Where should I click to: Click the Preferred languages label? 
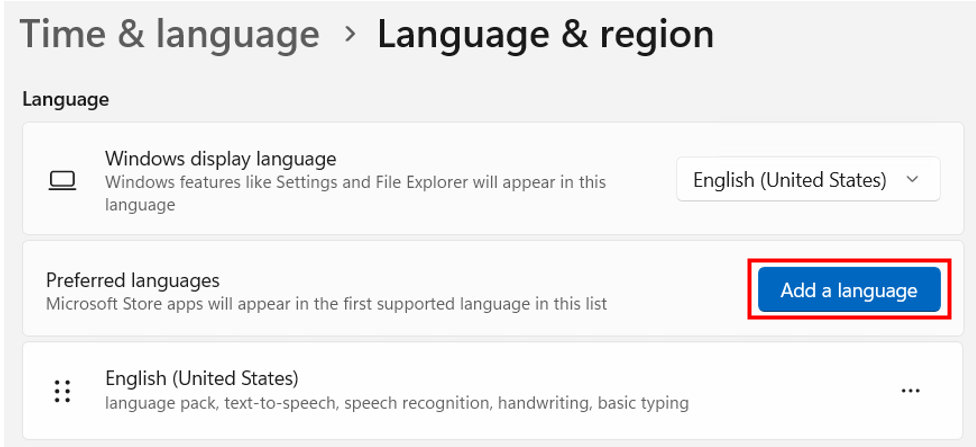(132, 280)
